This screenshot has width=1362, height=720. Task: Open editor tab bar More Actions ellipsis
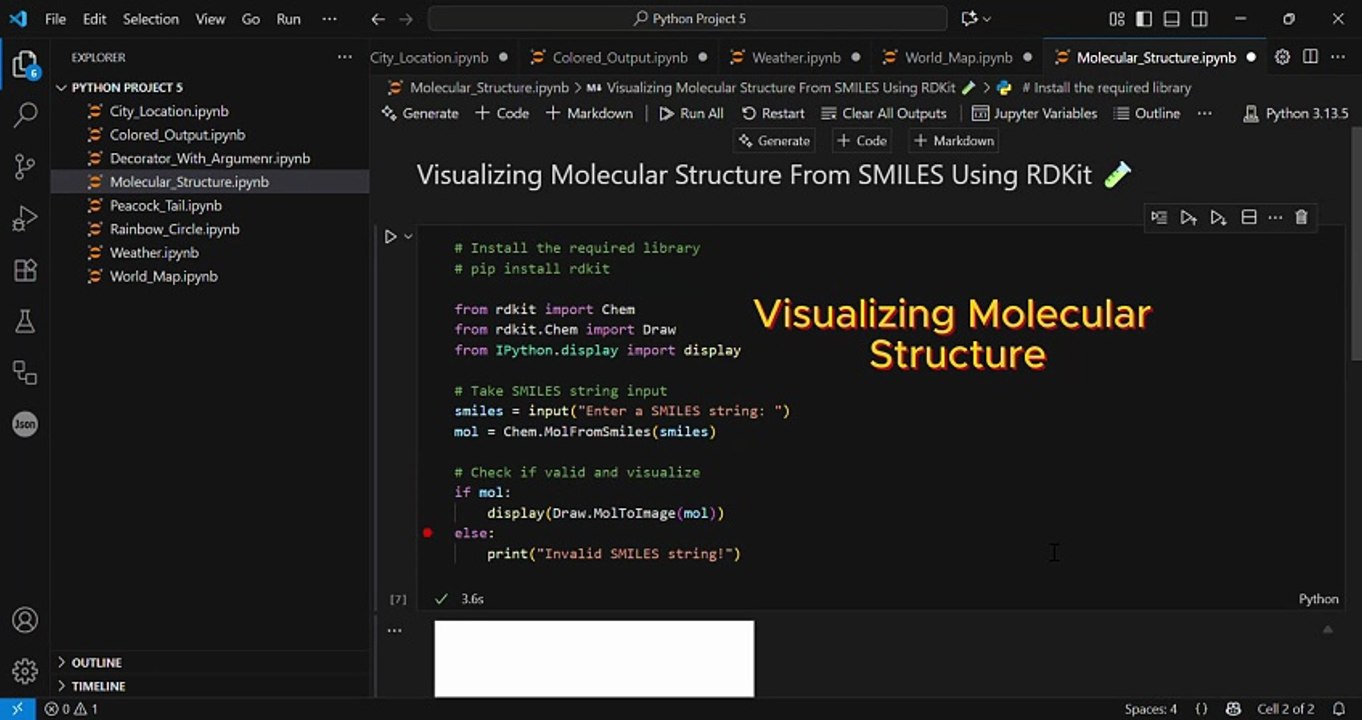click(1338, 57)
